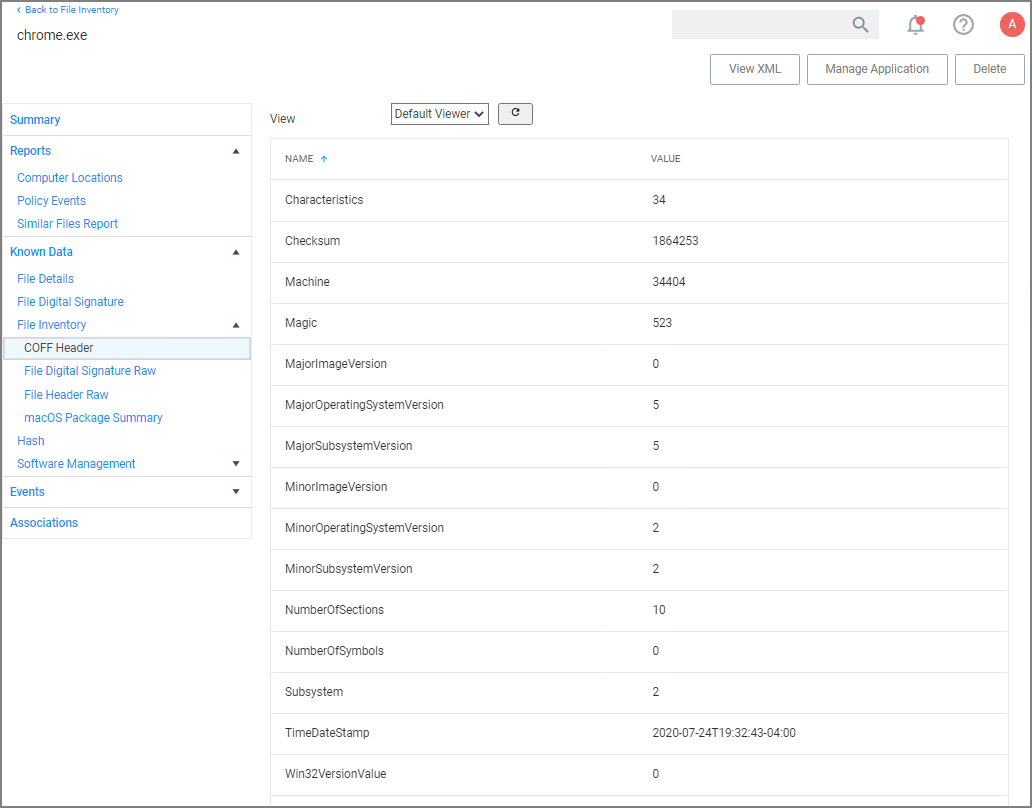Click the View XML button
The image size is (1032, 808).
[x=754, y=69]
